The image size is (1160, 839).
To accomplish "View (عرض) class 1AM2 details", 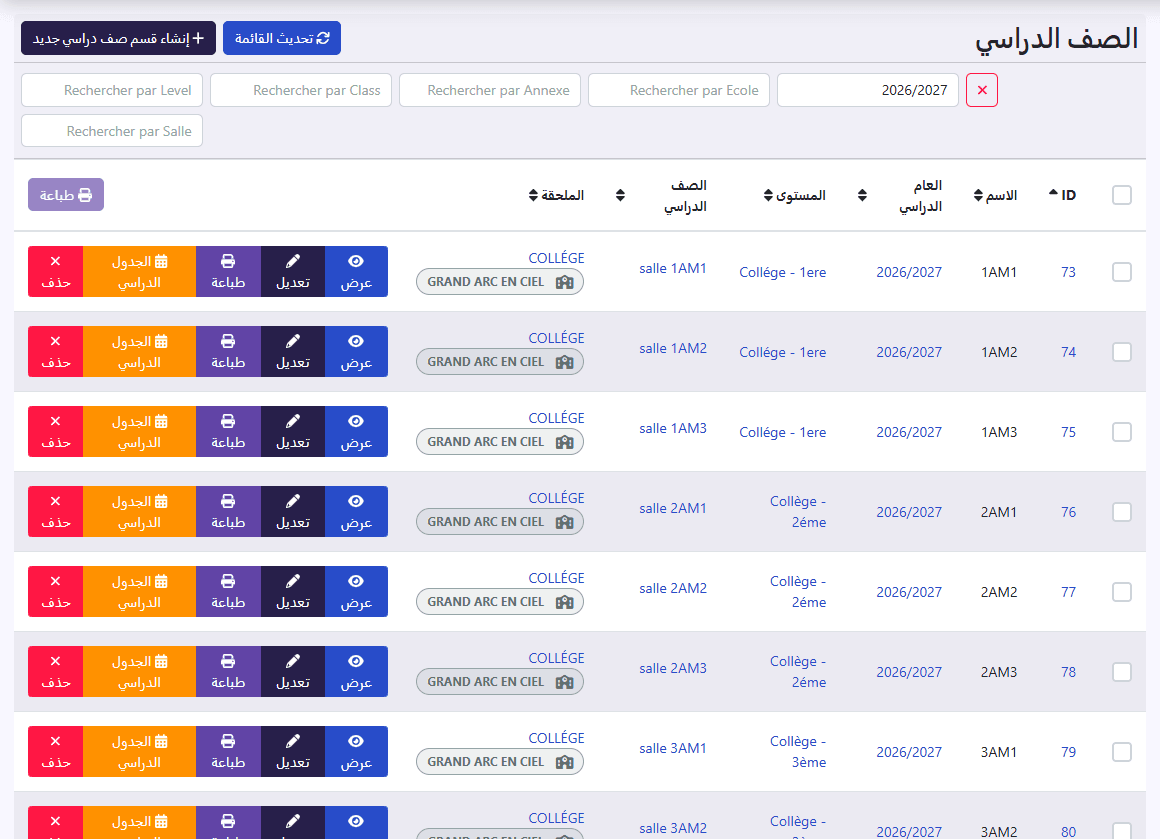I will click(x=356, y=351).
